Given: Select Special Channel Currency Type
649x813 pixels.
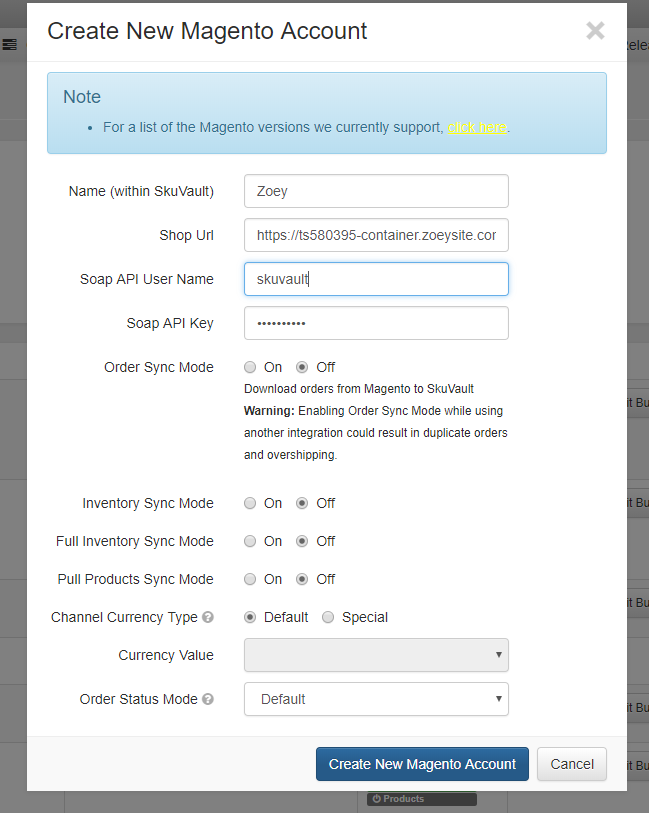Looking at the screenshot, I should (x=328, y=617).
